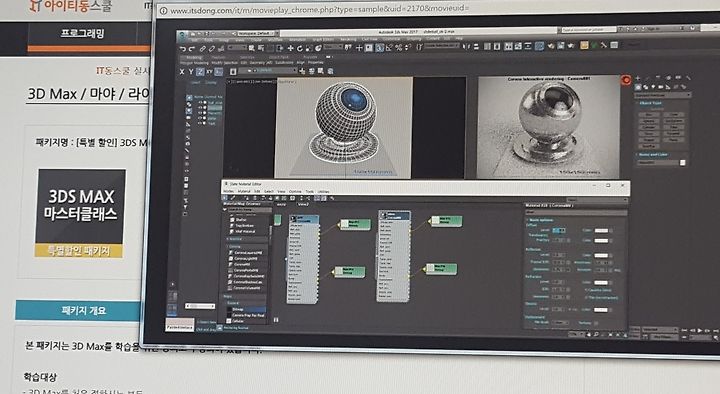Click the Render Production teapot icon
The image size is (720, 394).
coord(571,45)
